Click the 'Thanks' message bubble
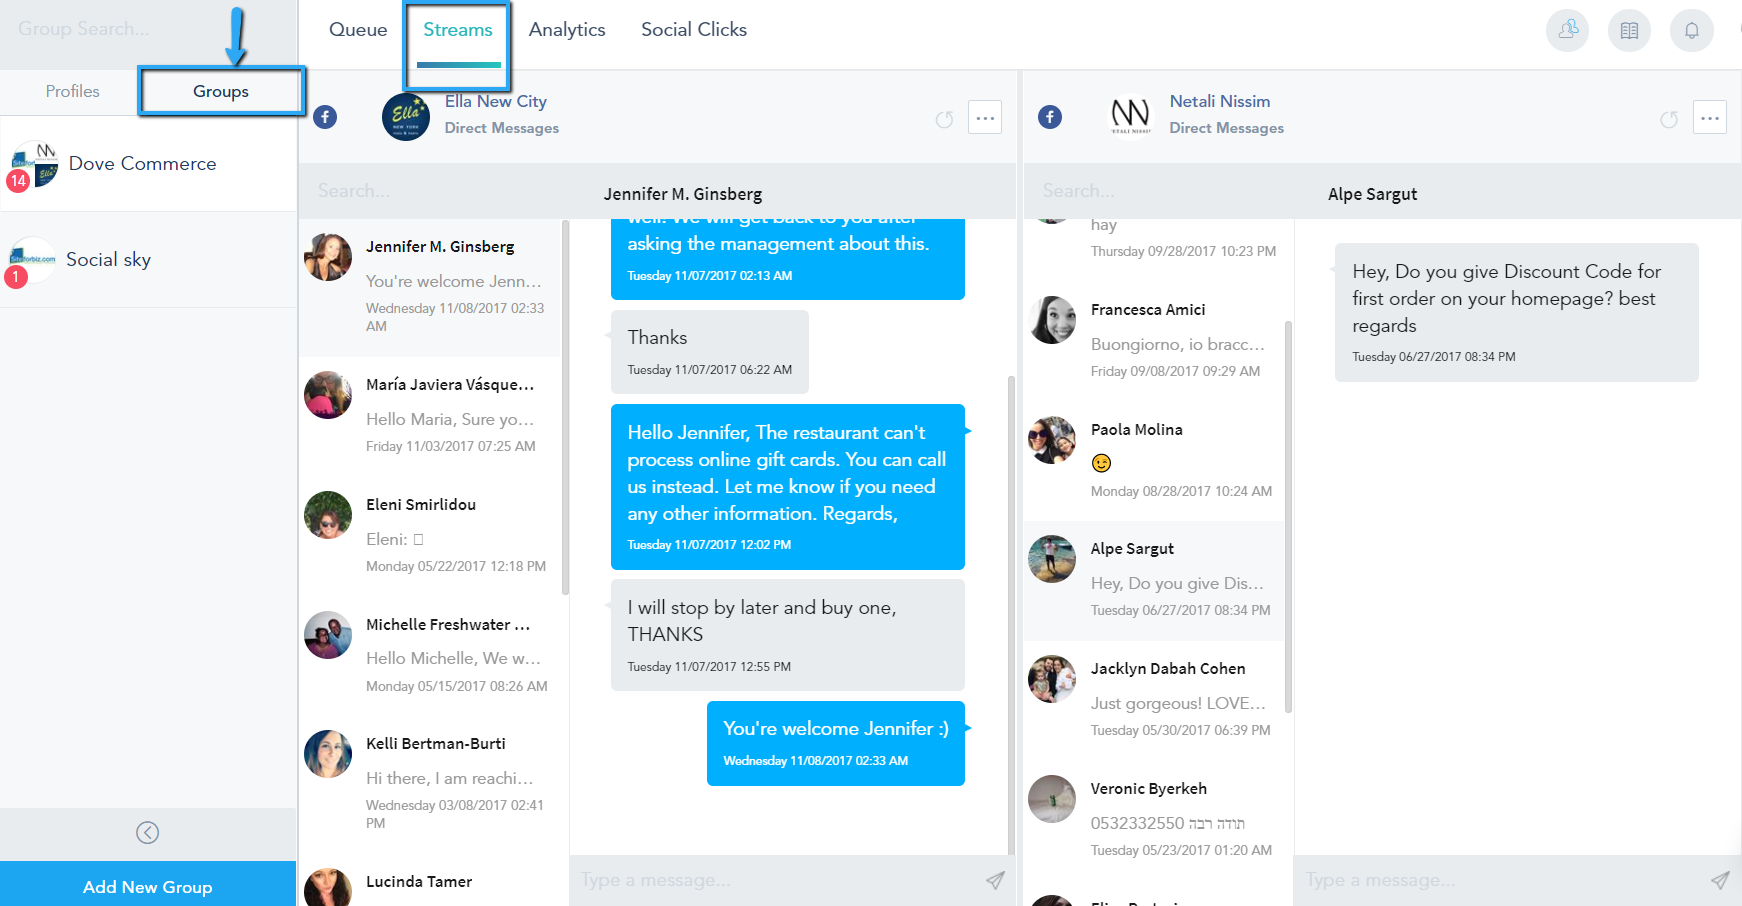This screenshot has height=906, width=1742. (x=709, y=351)
